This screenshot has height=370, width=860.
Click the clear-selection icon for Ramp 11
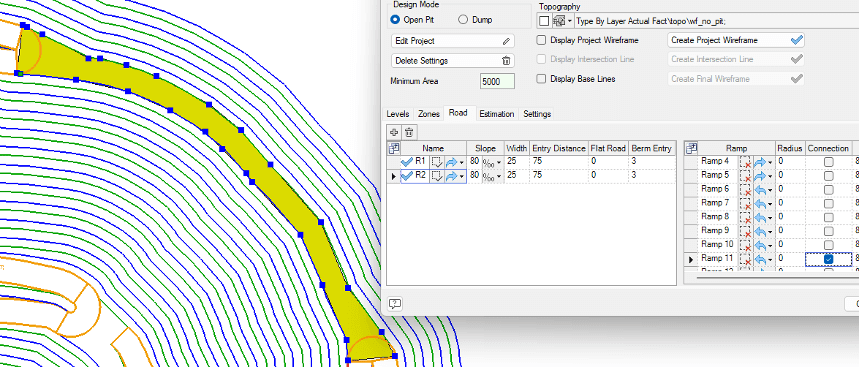[x=745, y=259]
